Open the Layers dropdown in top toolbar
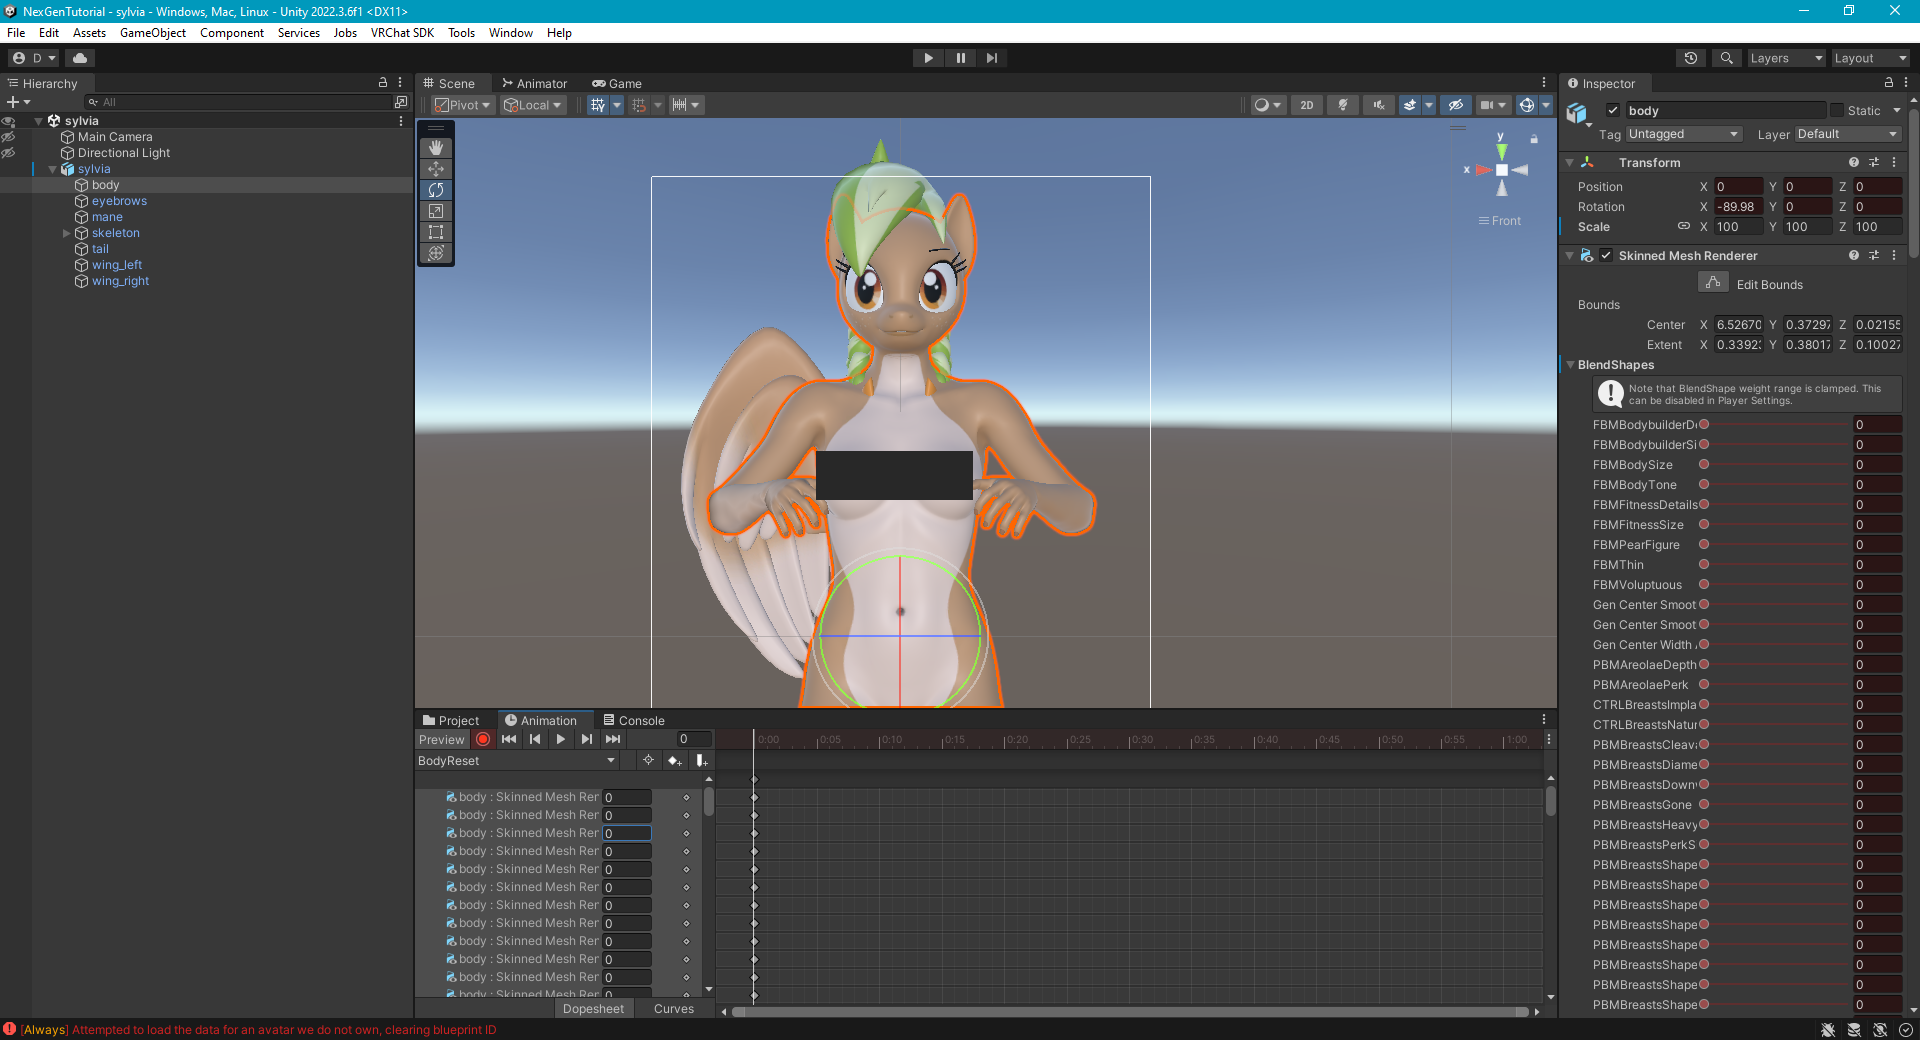The width and height of the screenshot is (1920, 1040). coord(1786,58)
